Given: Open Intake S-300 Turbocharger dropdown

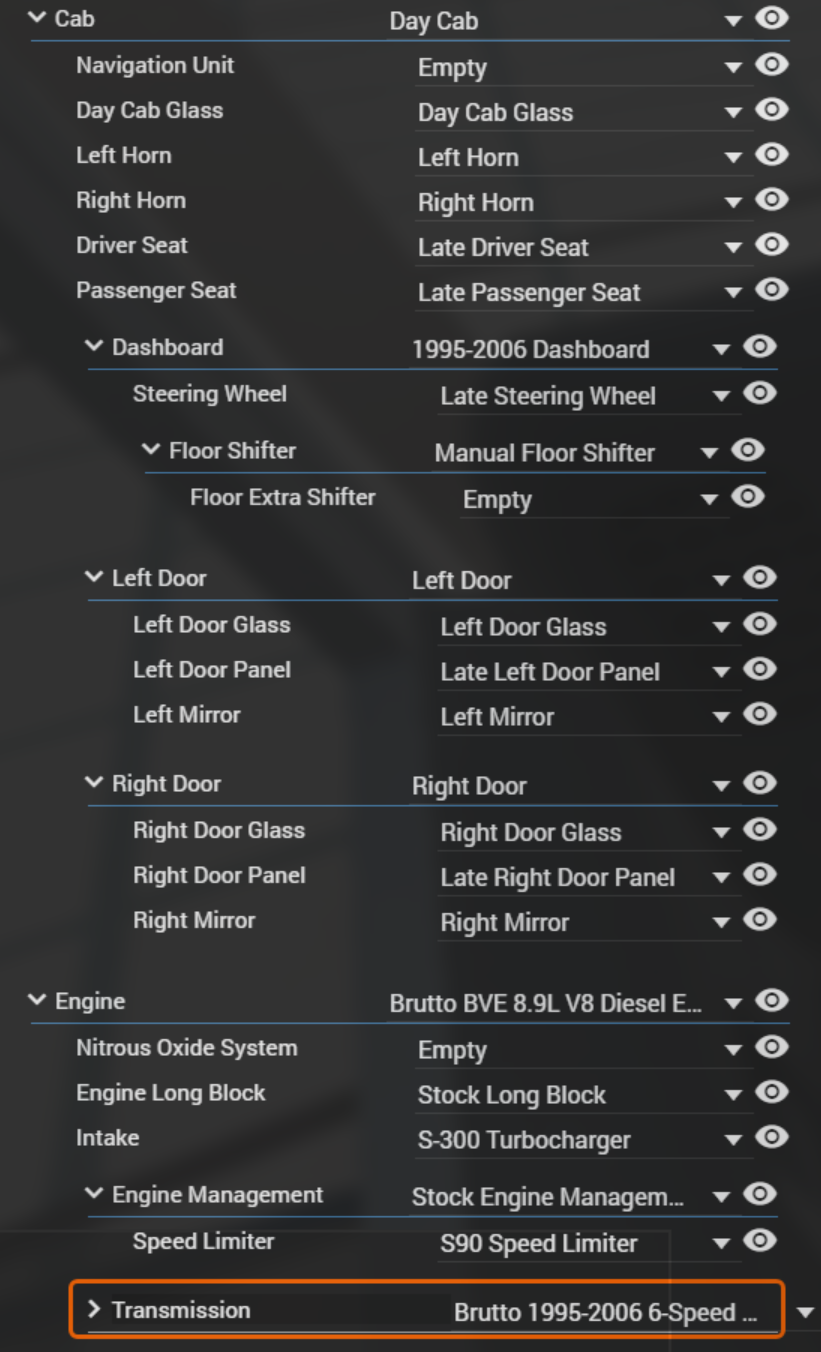Looking at the screenshot, I should (733, 1139).
